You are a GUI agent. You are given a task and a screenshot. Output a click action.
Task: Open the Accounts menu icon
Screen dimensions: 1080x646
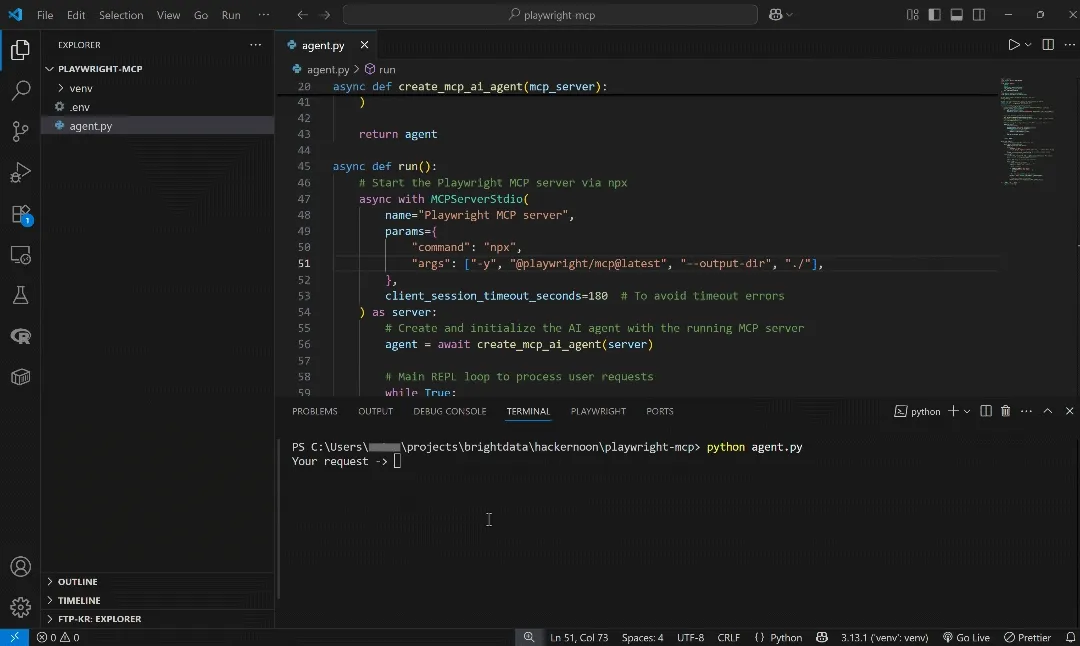21,567
